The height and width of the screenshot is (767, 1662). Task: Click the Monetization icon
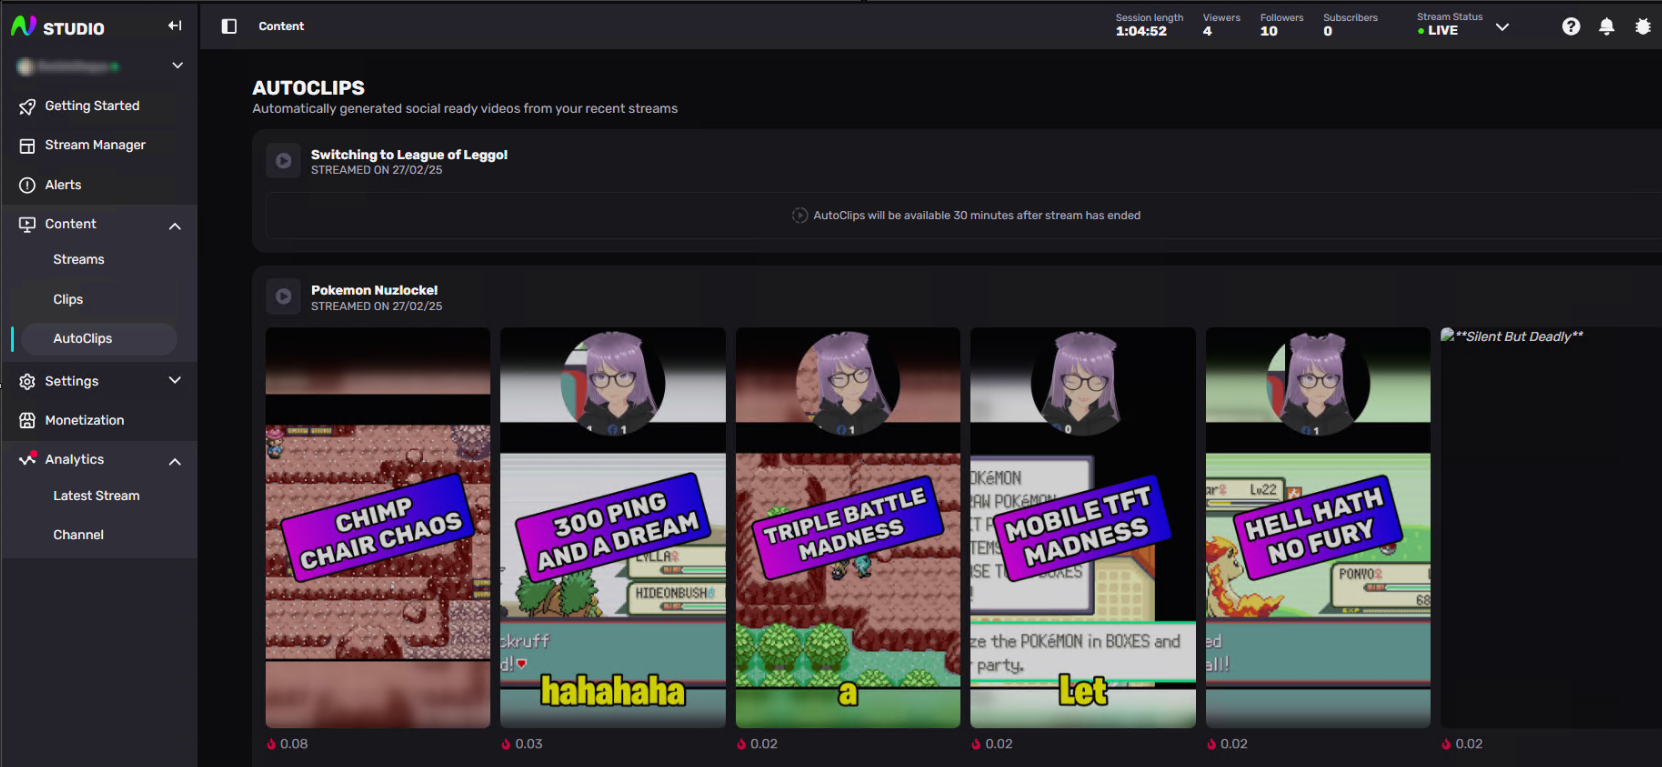[x=27, y=421]
